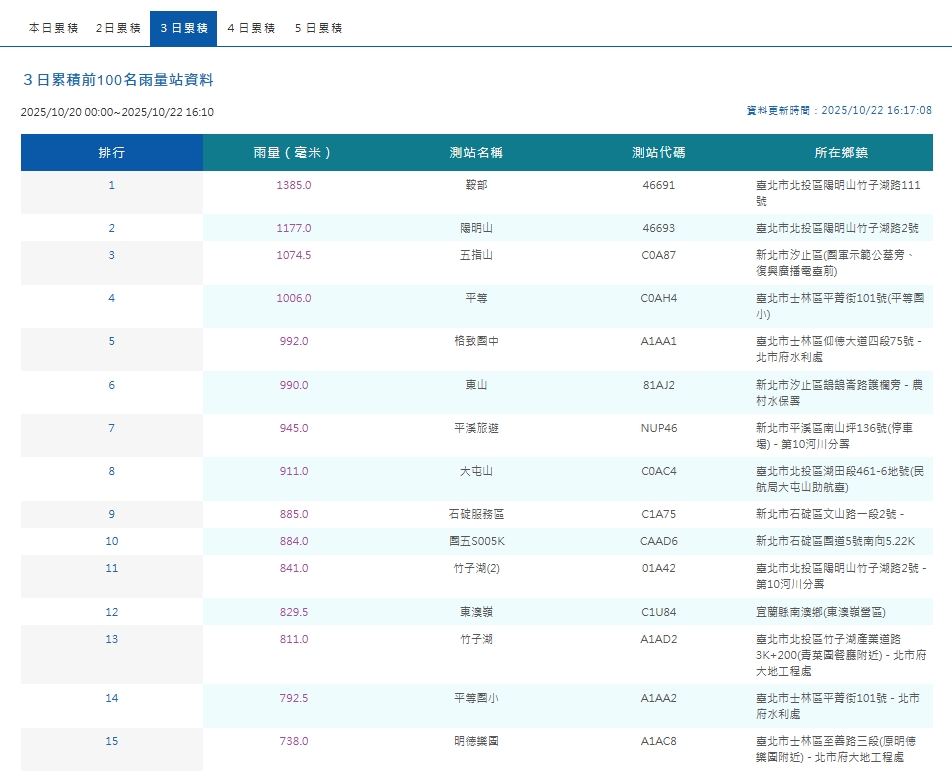
Task: Select station name 國五S005K
Action: pos(477,541)
